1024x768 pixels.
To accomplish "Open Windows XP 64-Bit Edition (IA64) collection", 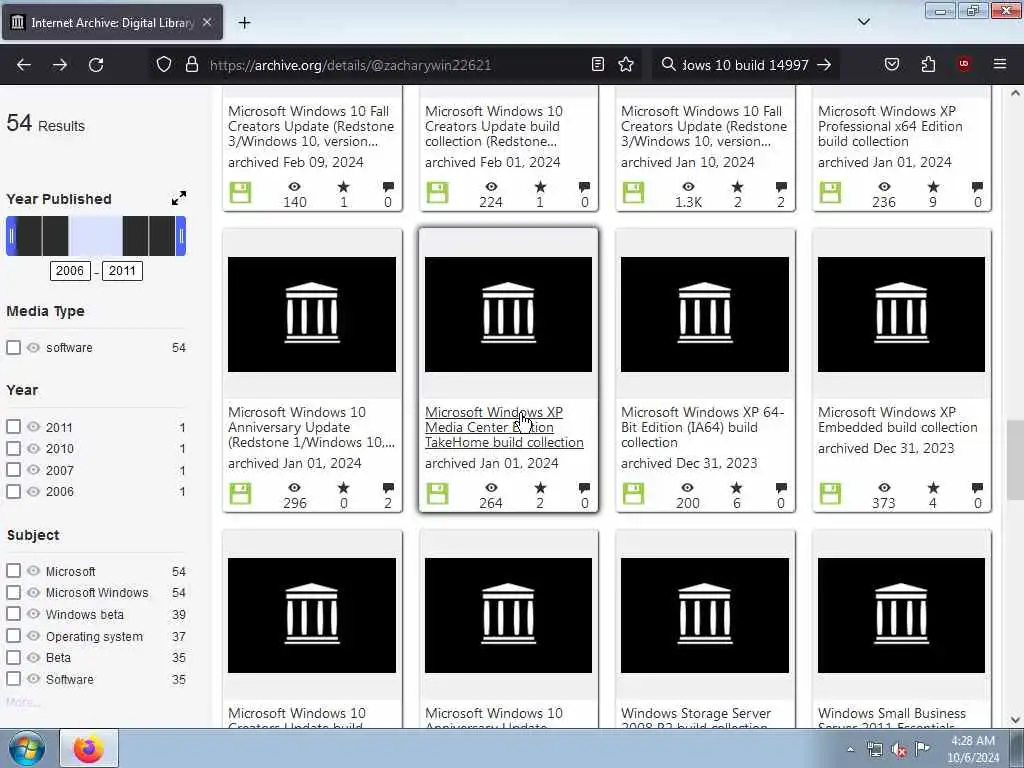I will point(703,427).
